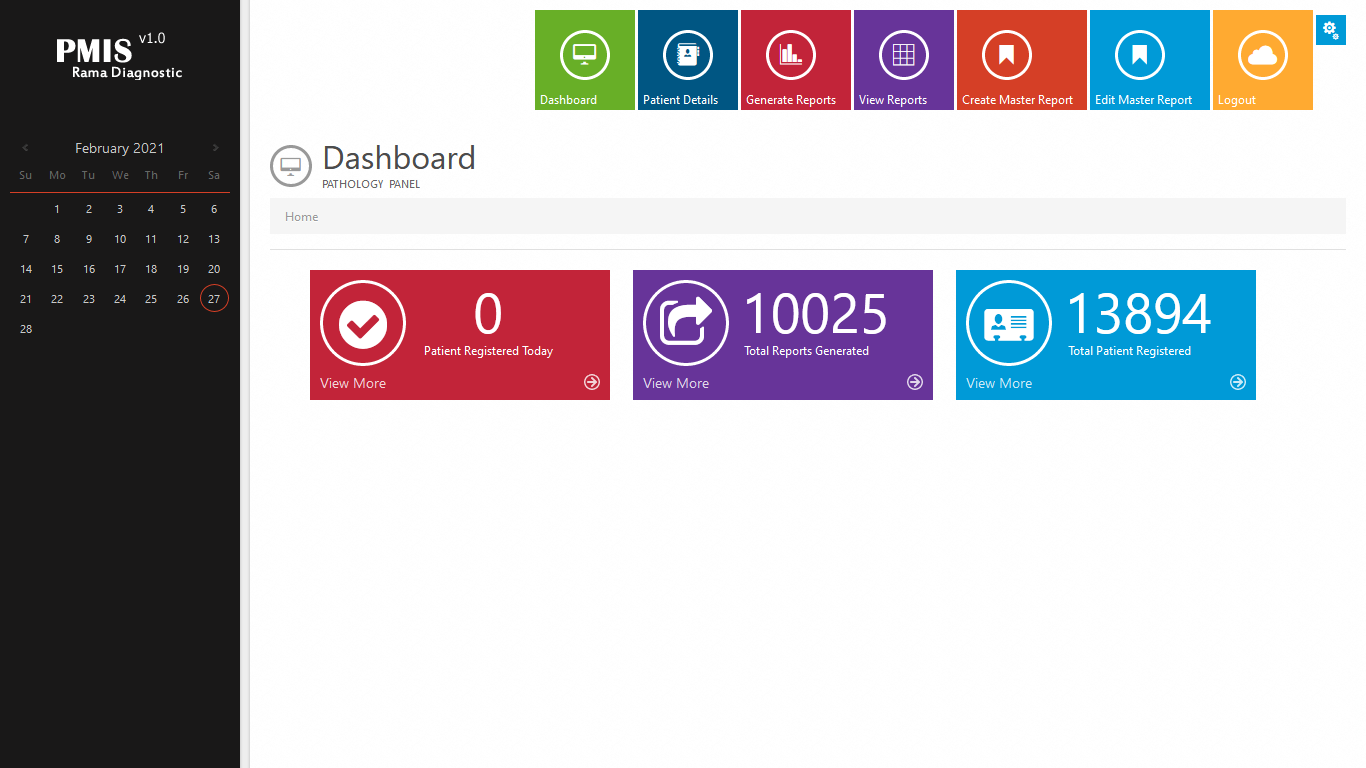Click ID card icon on Total Patient Registered

(x=1009, y=324)
